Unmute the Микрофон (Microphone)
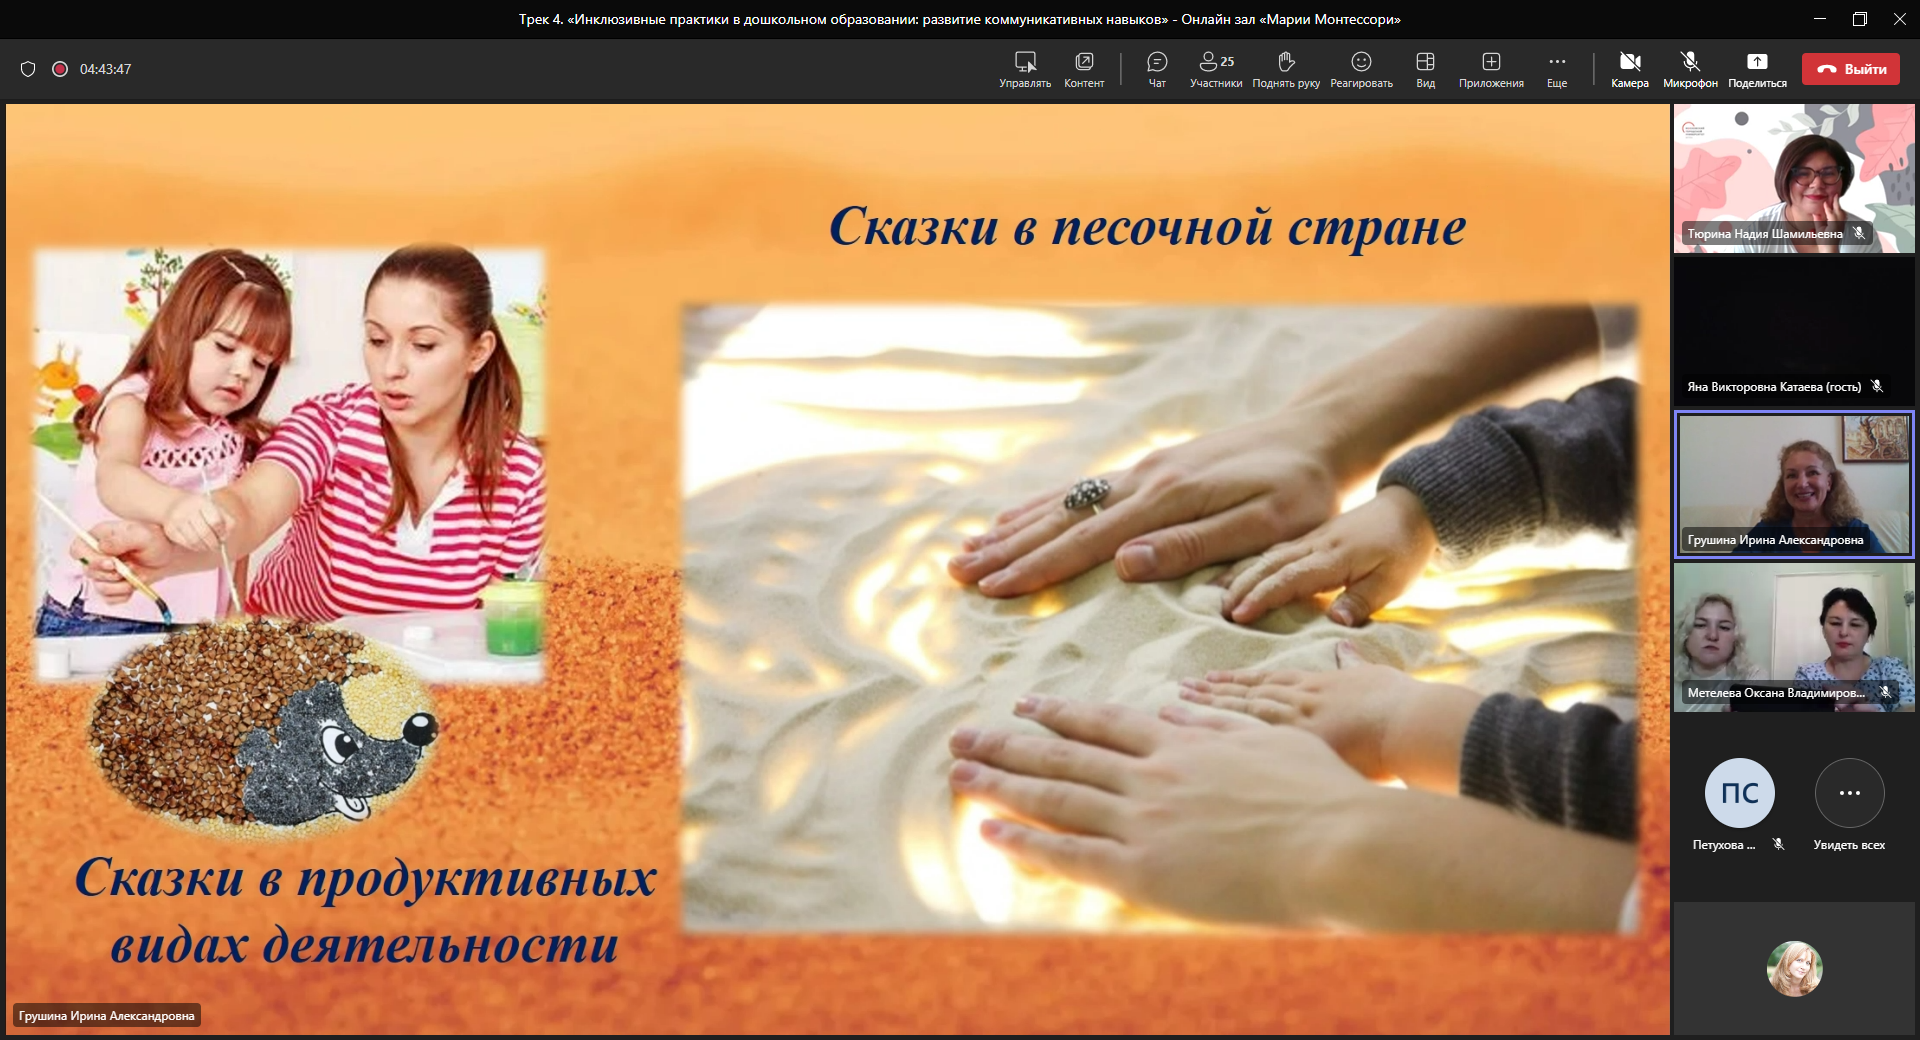This screenshot has width=1920, height=1040. [x=1690, y=62]
